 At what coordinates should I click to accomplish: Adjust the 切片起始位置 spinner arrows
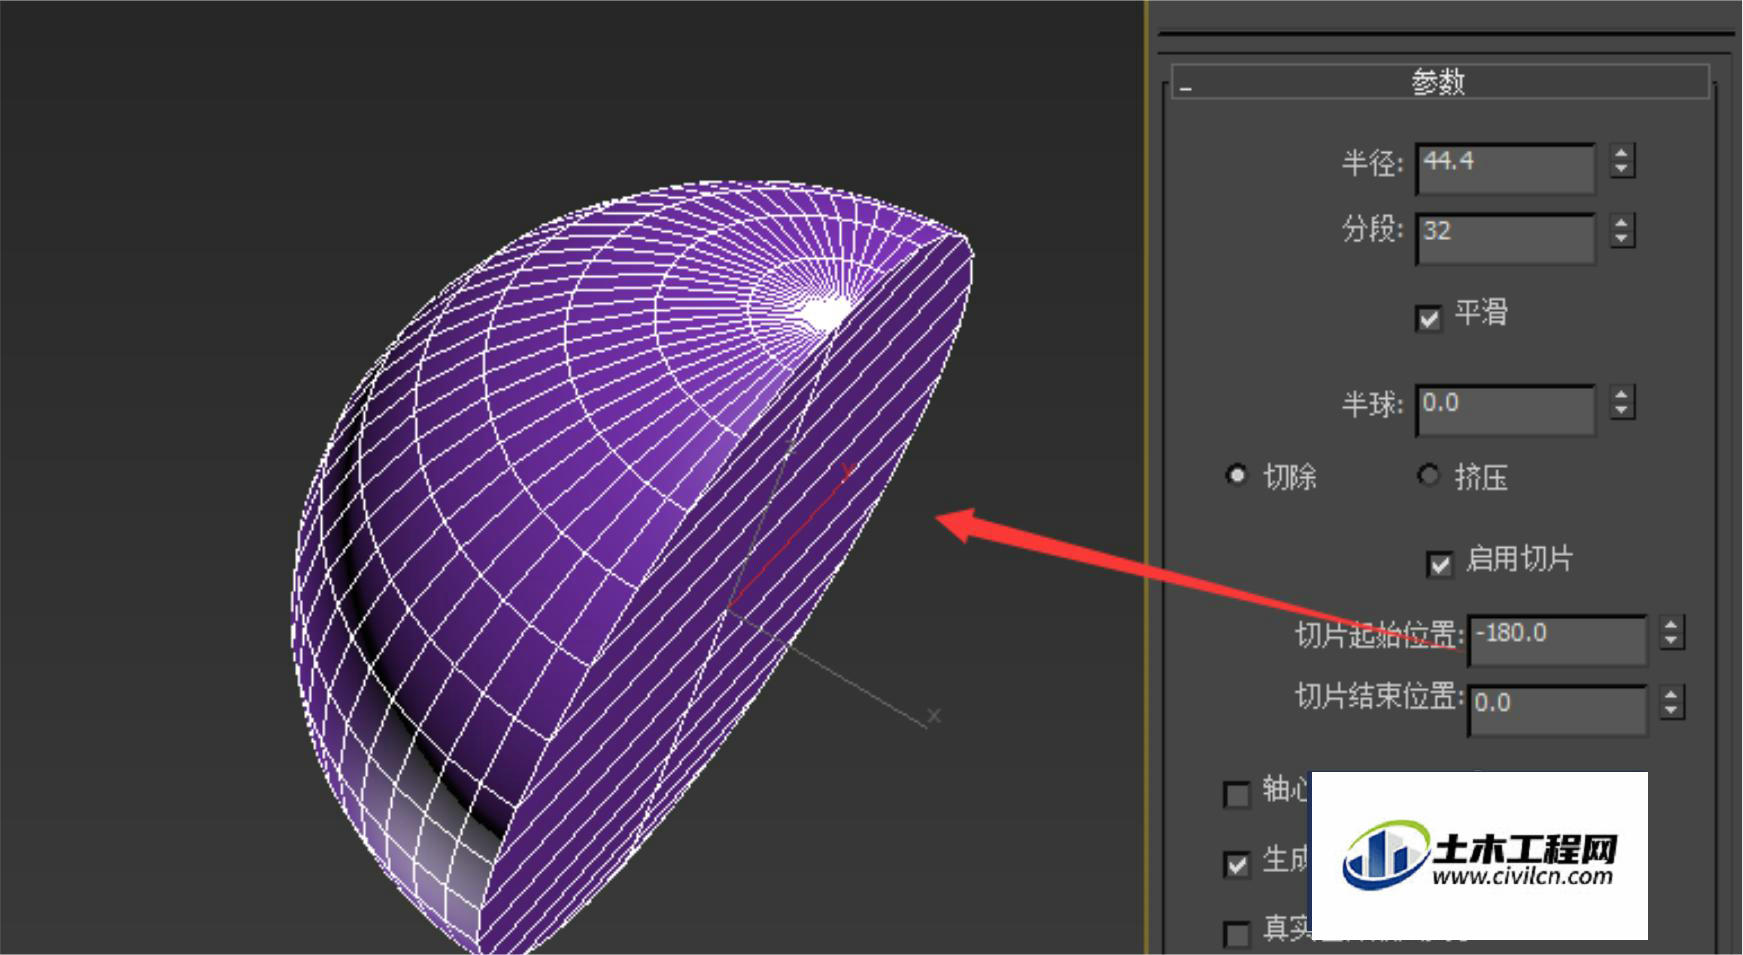pyautogui.click(x=1671, y=632)
